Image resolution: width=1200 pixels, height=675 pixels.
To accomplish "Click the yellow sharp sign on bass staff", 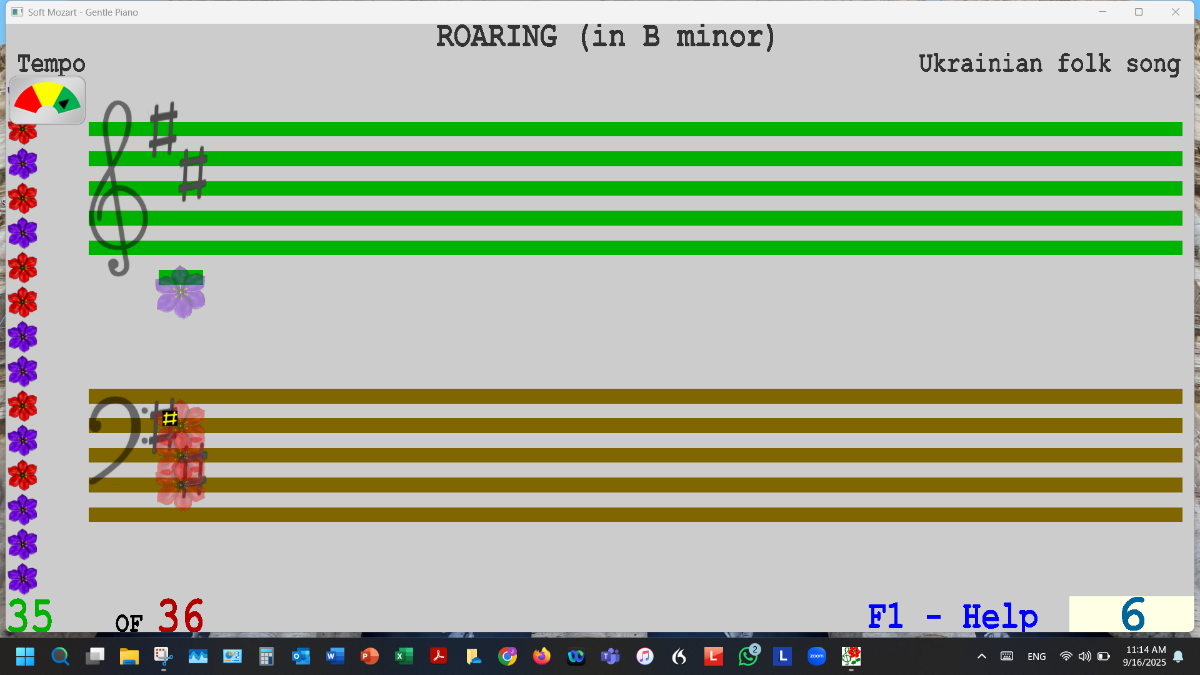I will (170, 418).
